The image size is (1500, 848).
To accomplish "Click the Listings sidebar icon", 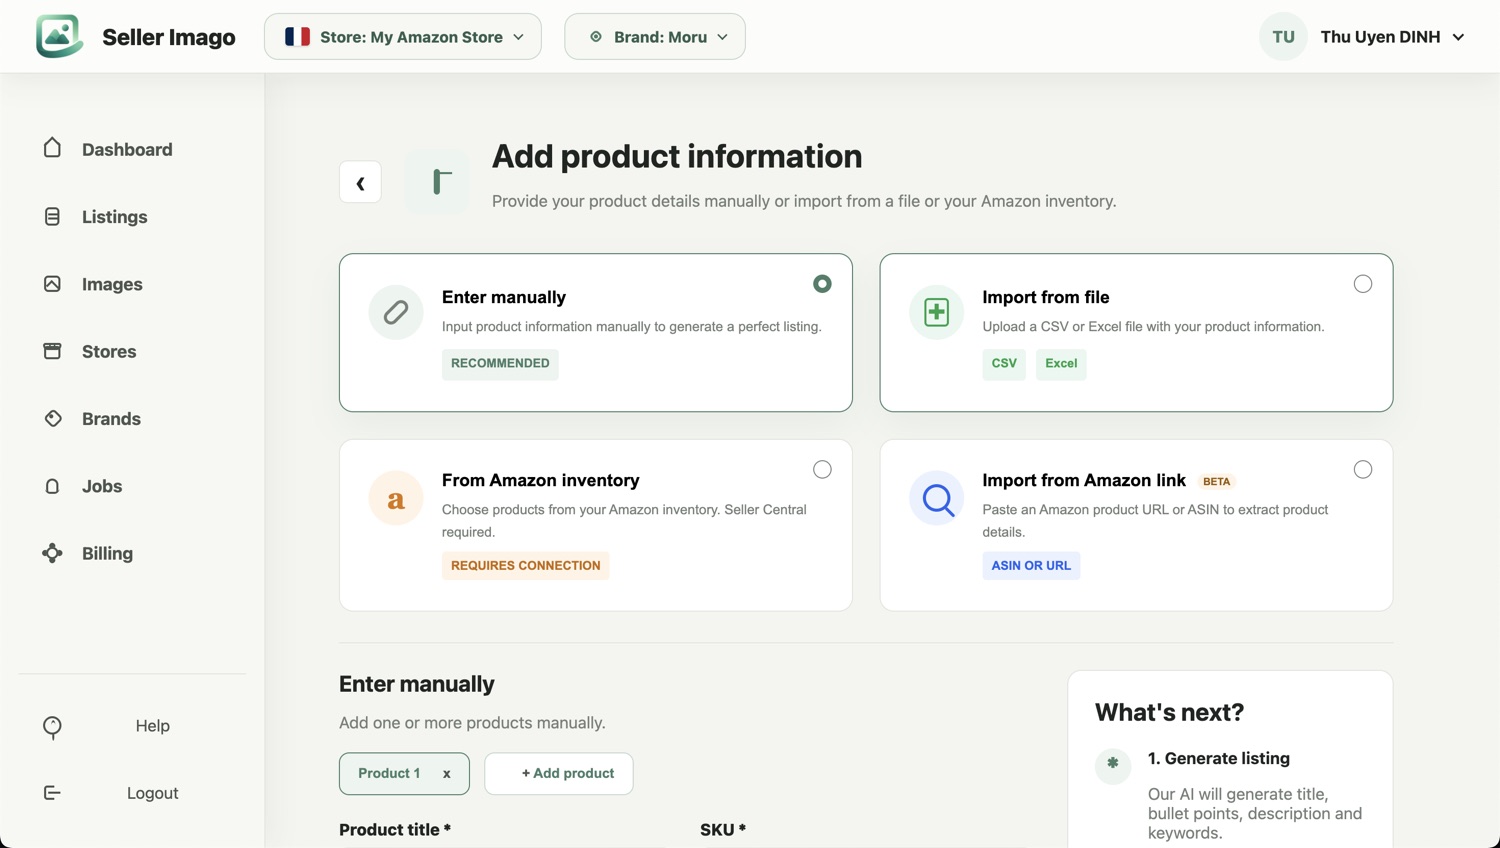I will click(52, 216).
